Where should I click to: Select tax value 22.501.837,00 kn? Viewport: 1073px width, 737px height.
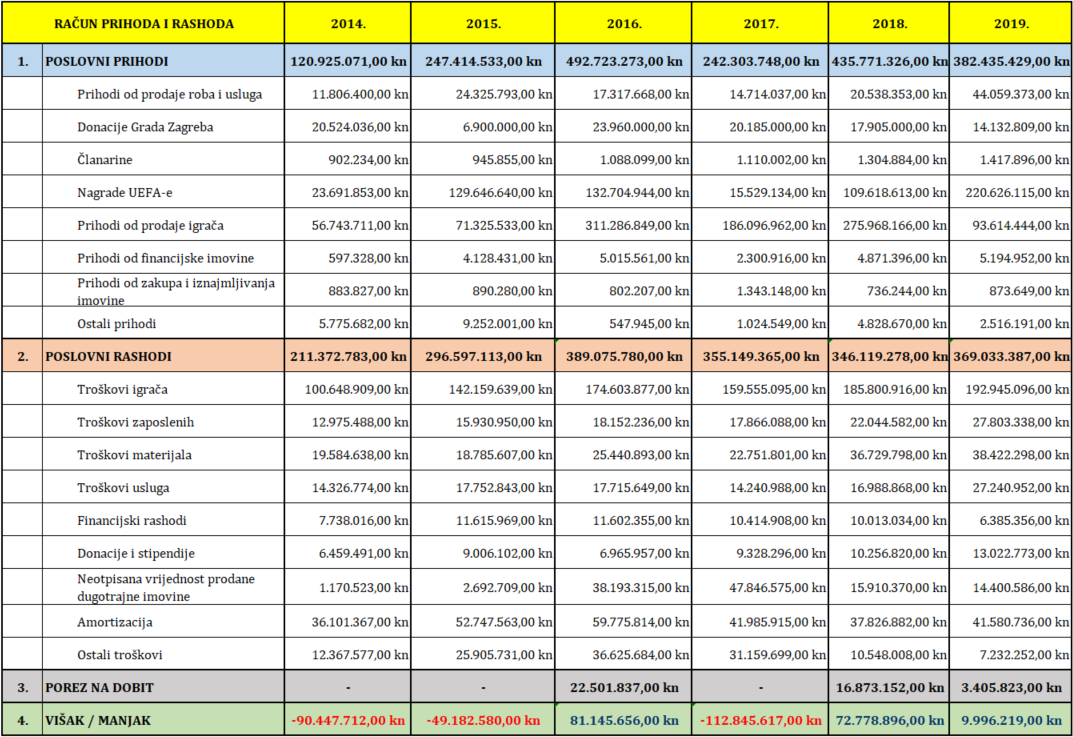click(624, 688)
